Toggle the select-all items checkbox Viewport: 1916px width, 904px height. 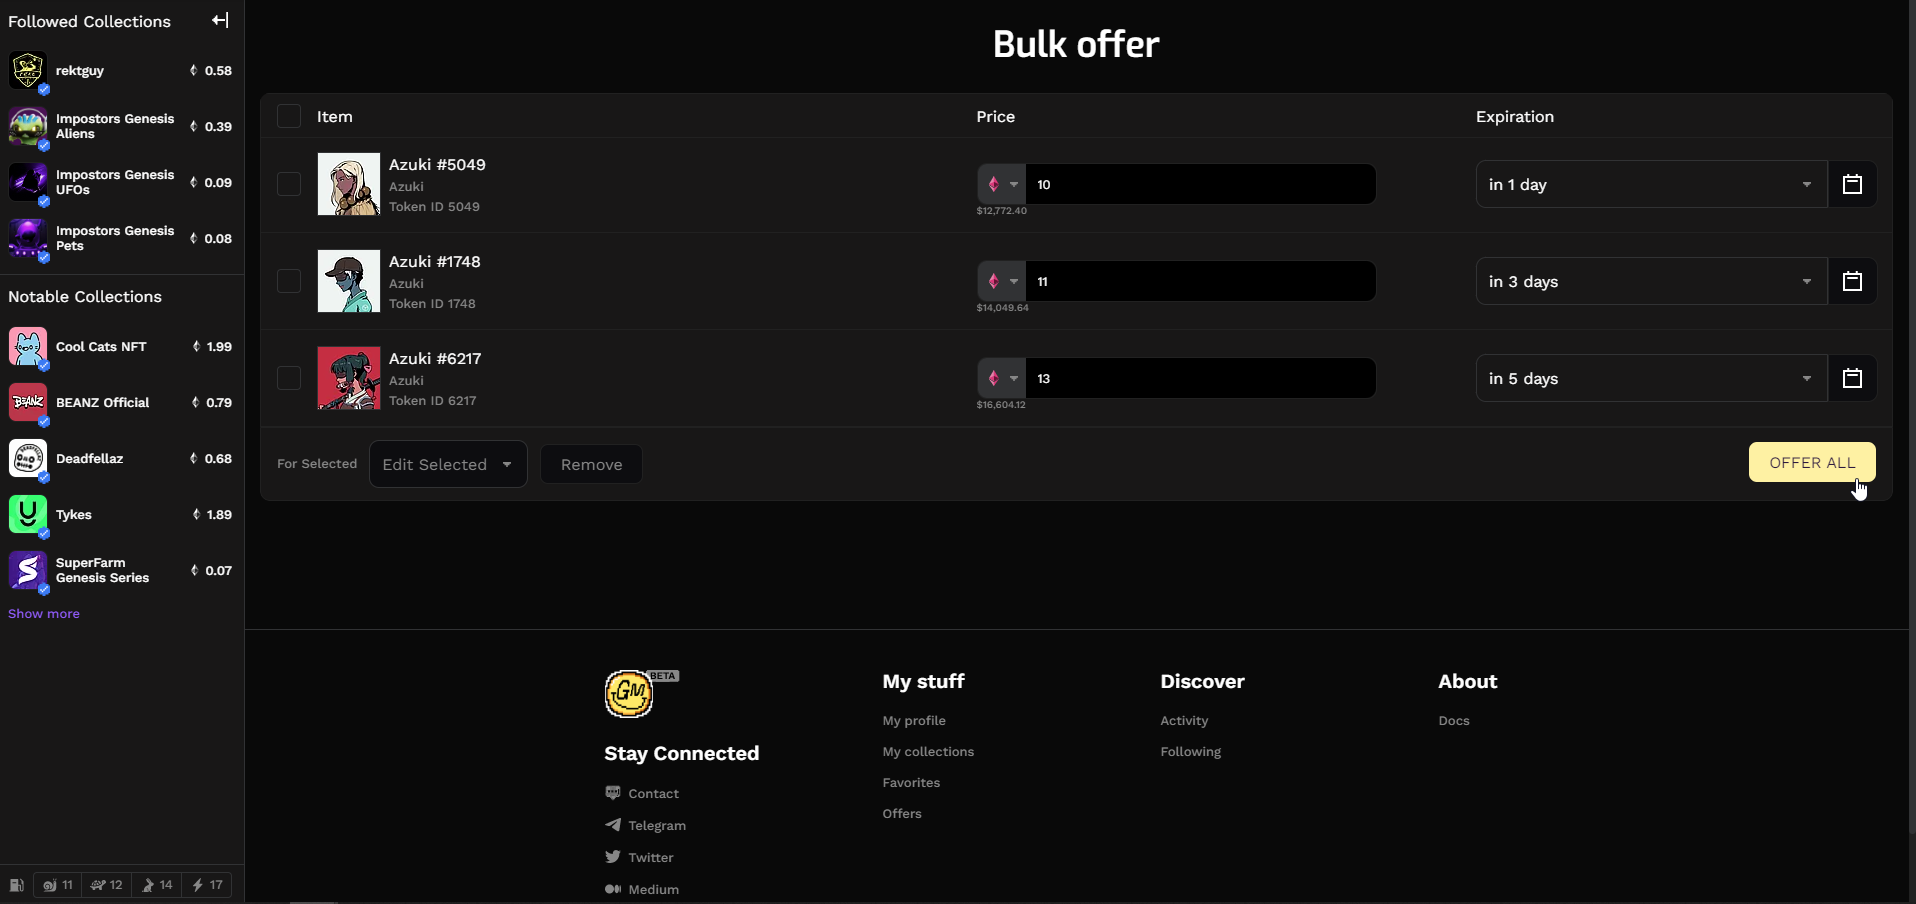tap(289, 116)
